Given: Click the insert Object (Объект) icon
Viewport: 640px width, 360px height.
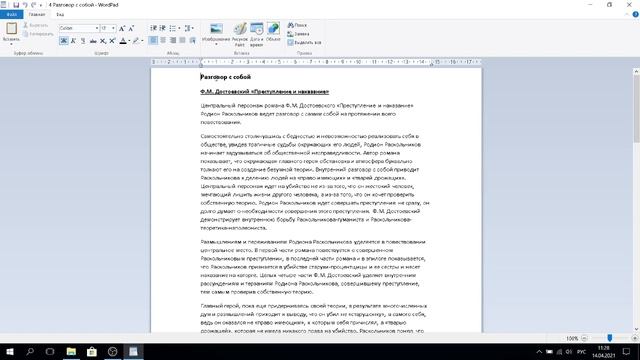Looking at the screenshot, I should [x=273, y=29].
